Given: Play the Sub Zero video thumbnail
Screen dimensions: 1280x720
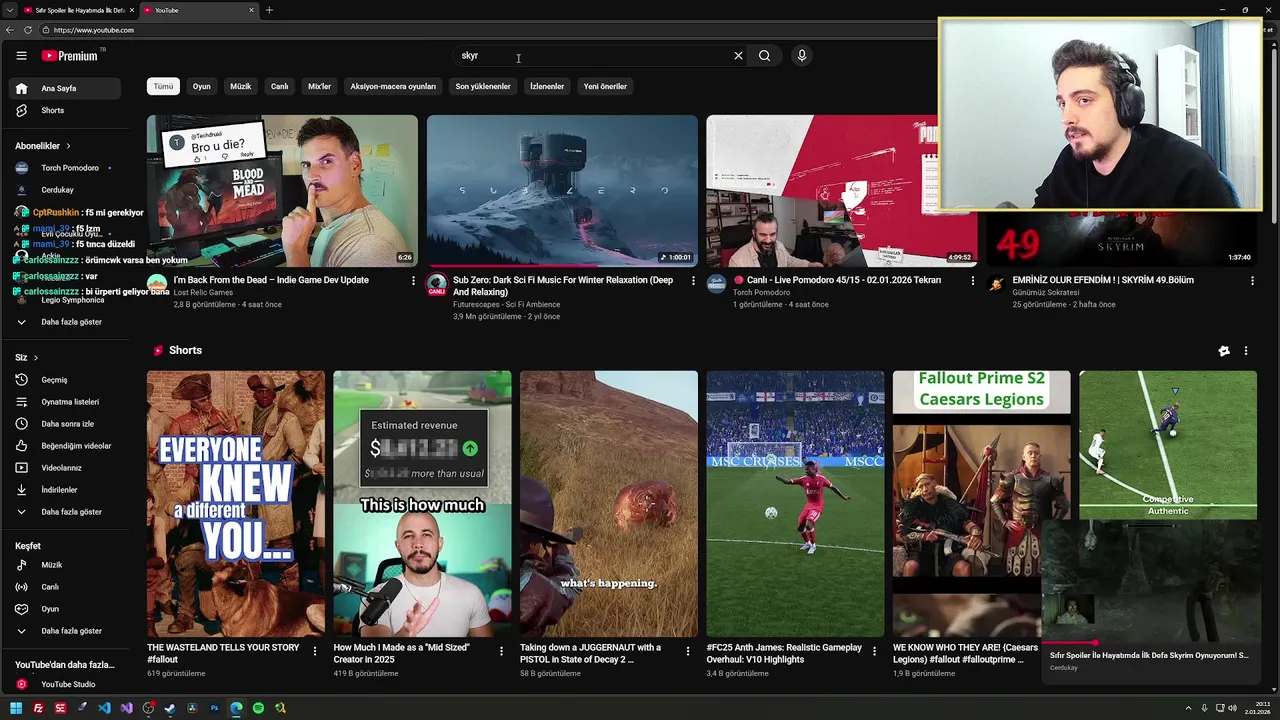Looking at the screenshot, I should click(x=562, y=190).
